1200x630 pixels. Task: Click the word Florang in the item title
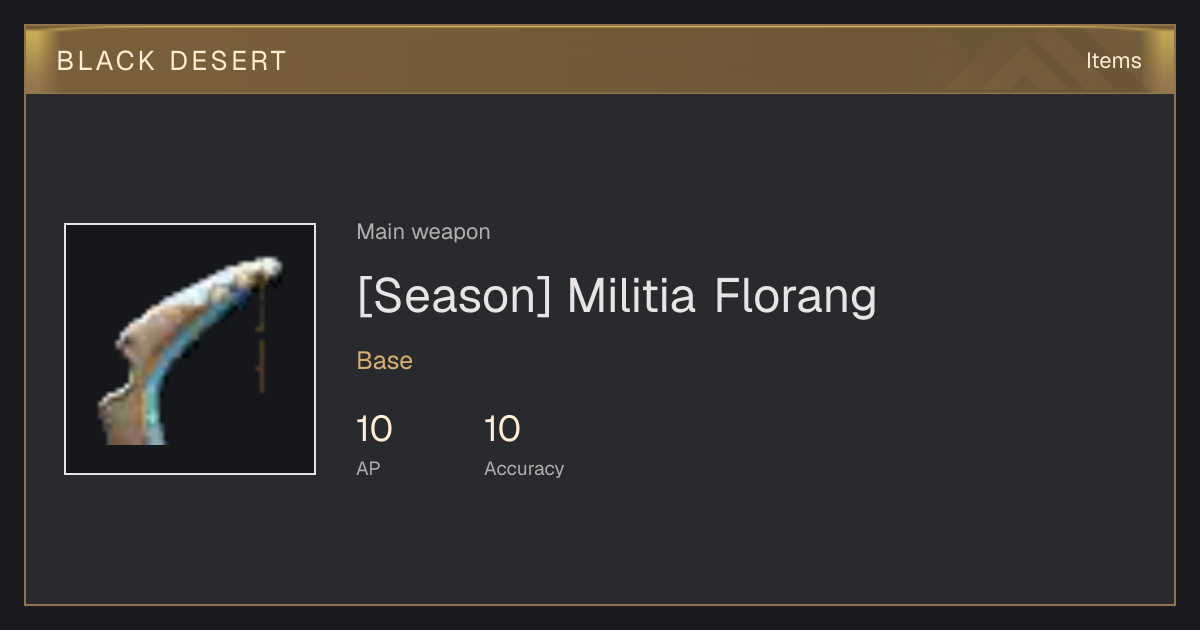[x=795, y=296]
